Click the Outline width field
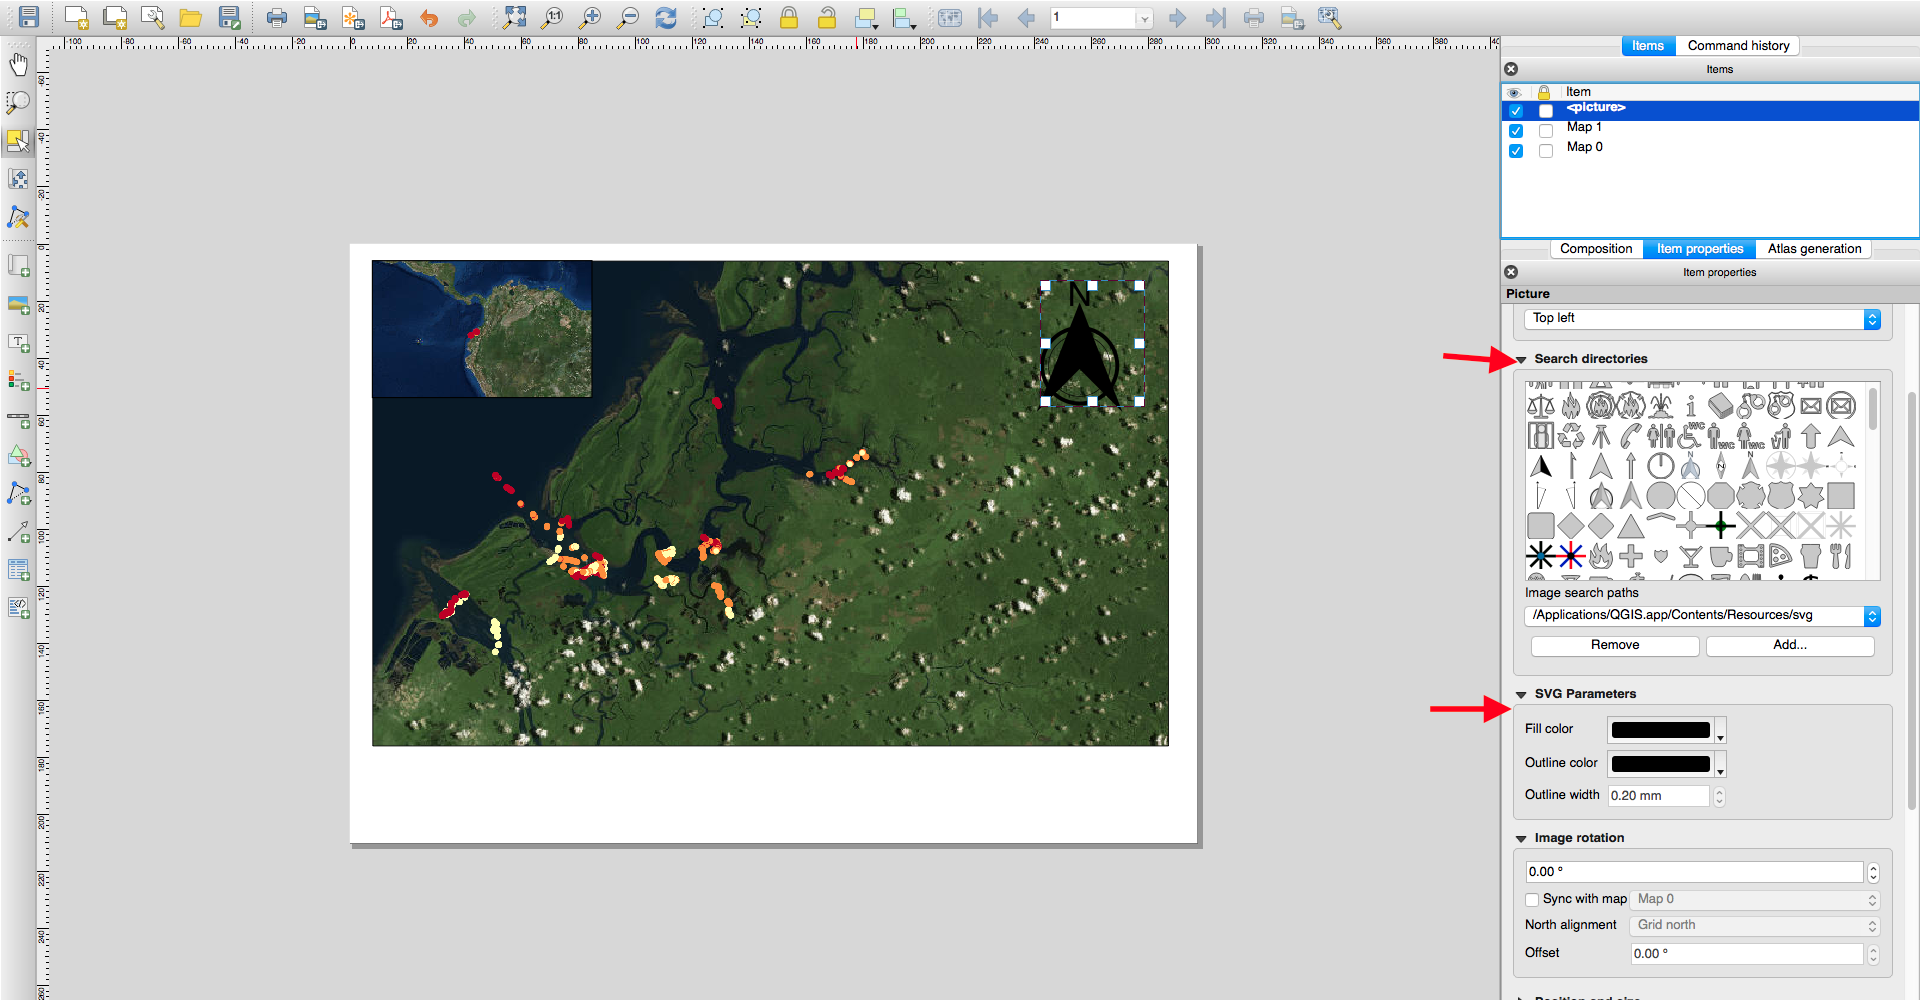This screenshot has width=1920, height=1000. (x=1660, y=797)
